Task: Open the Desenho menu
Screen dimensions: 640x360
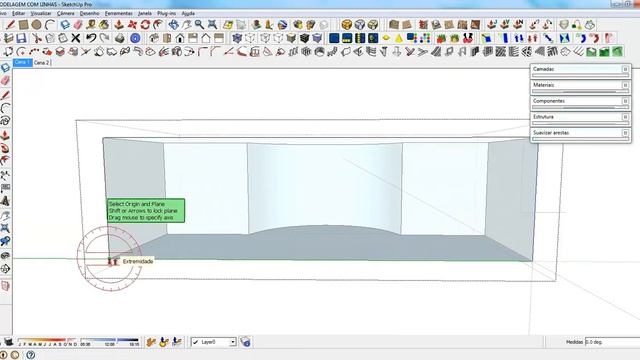Action: click(89, 13)
